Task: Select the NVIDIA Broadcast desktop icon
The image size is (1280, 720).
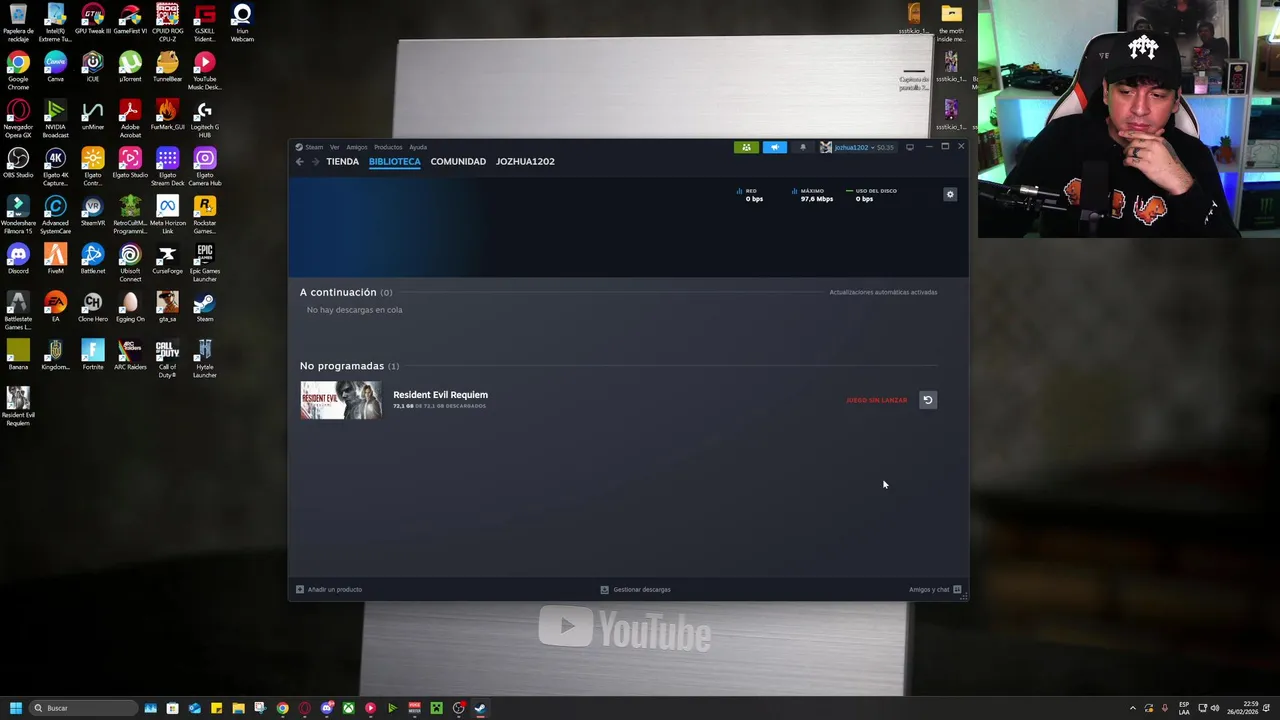Action: click(55, 119)
